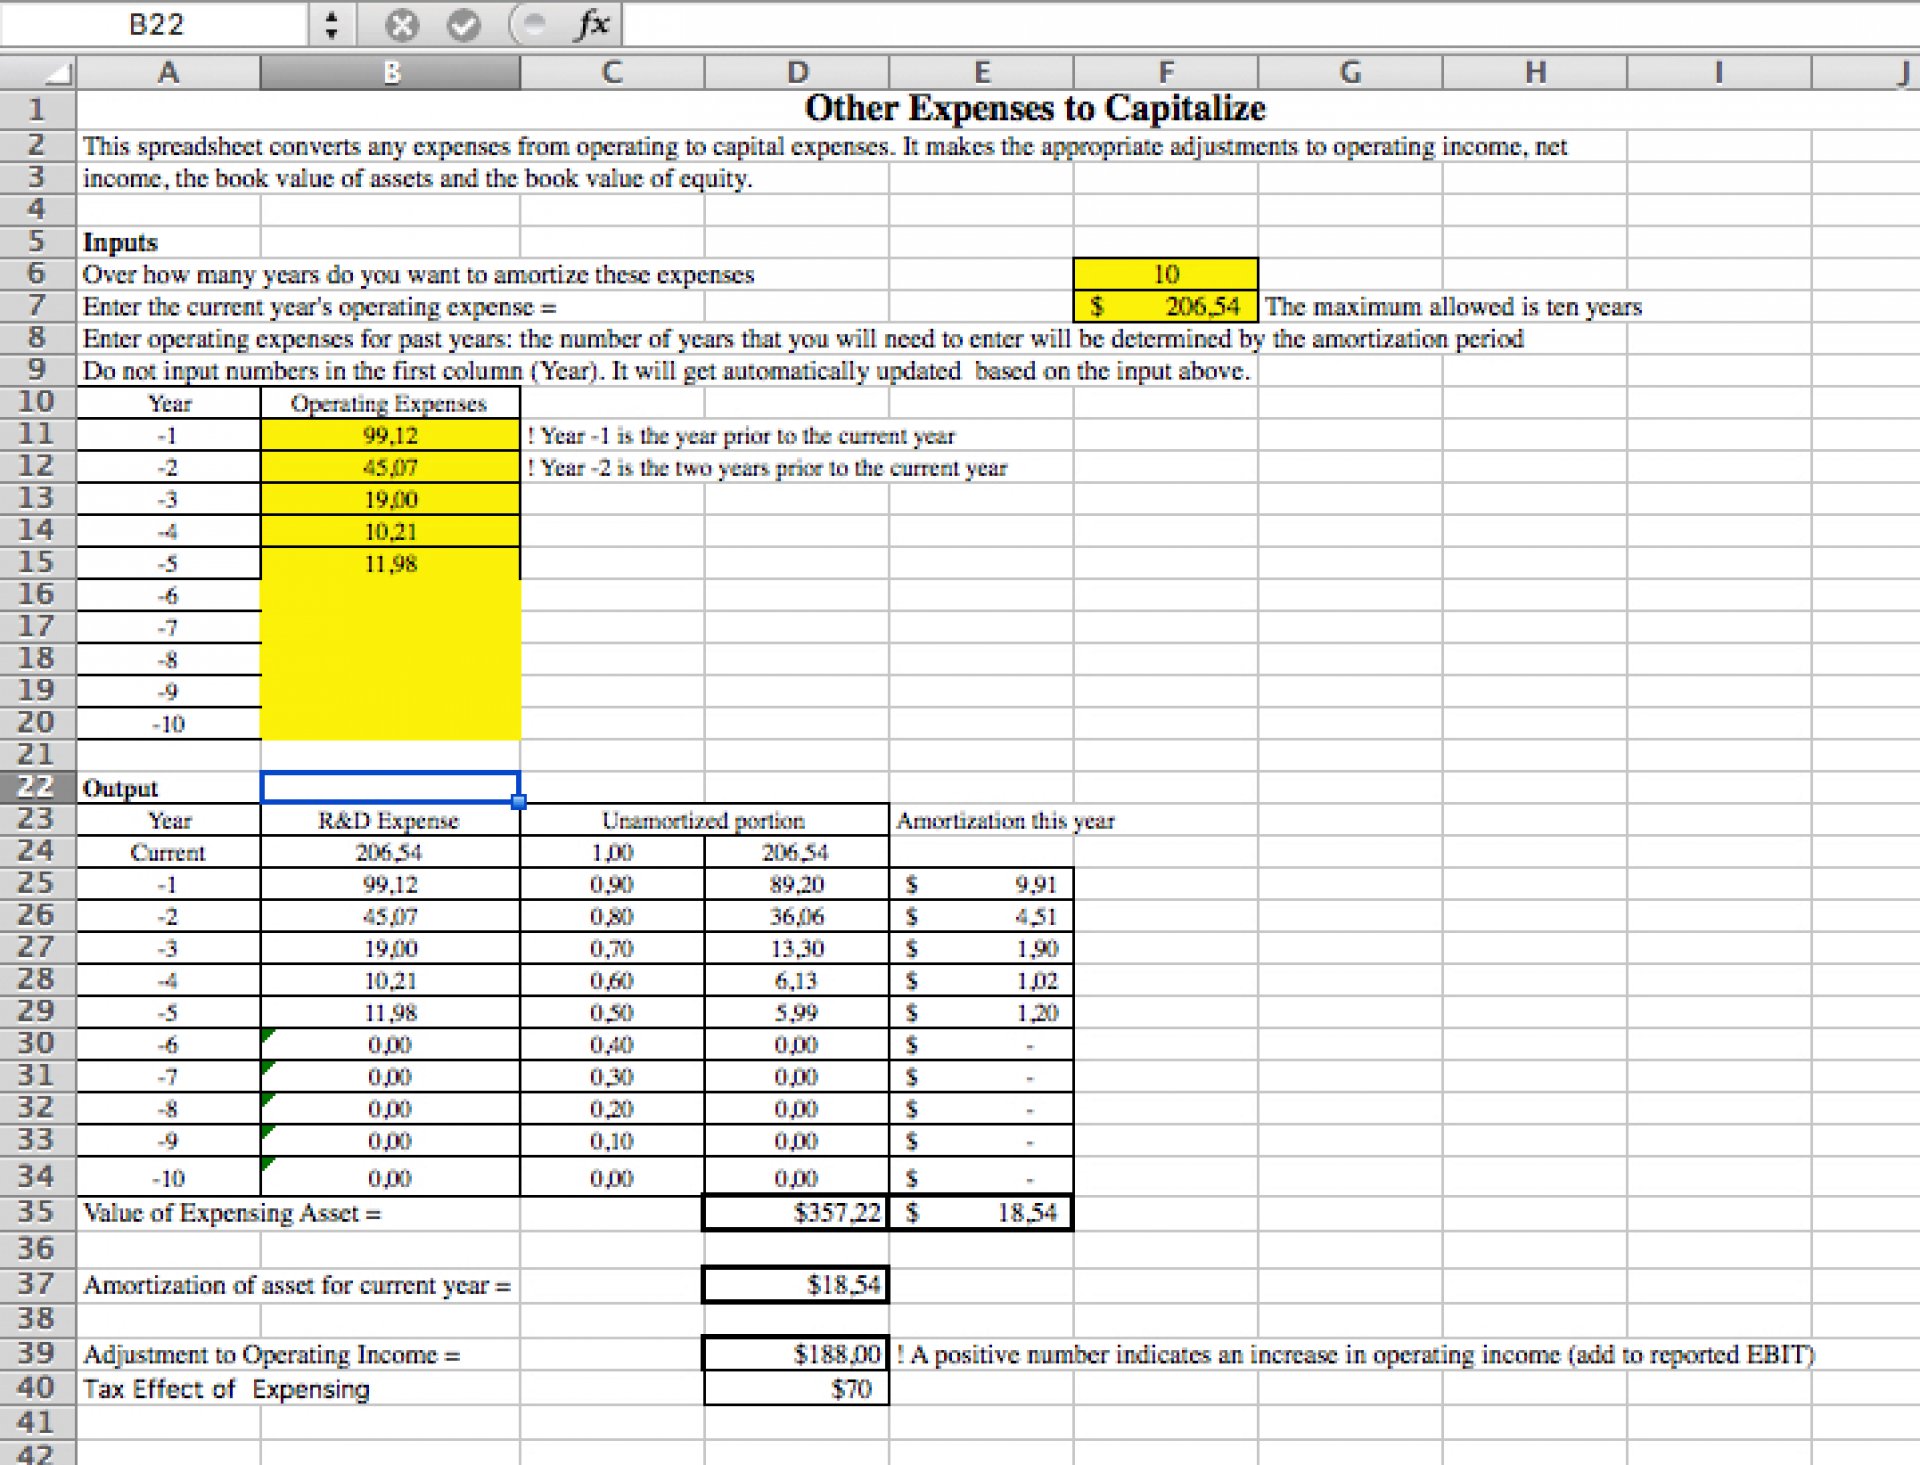Click the total amortization cell 18.54 in row 35
The width and height of the screenshot is (1920, 1465).
(981, 1213)
